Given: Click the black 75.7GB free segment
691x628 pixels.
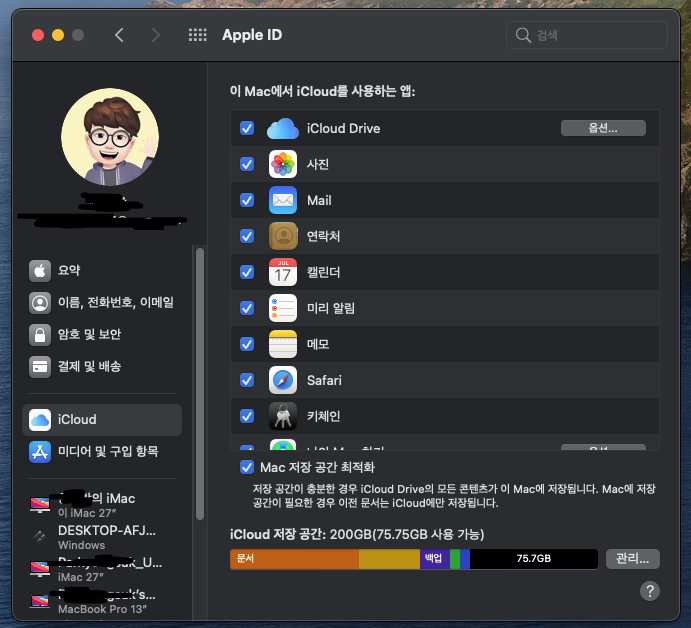Looking at the screenshot, I should coord(533,559).
